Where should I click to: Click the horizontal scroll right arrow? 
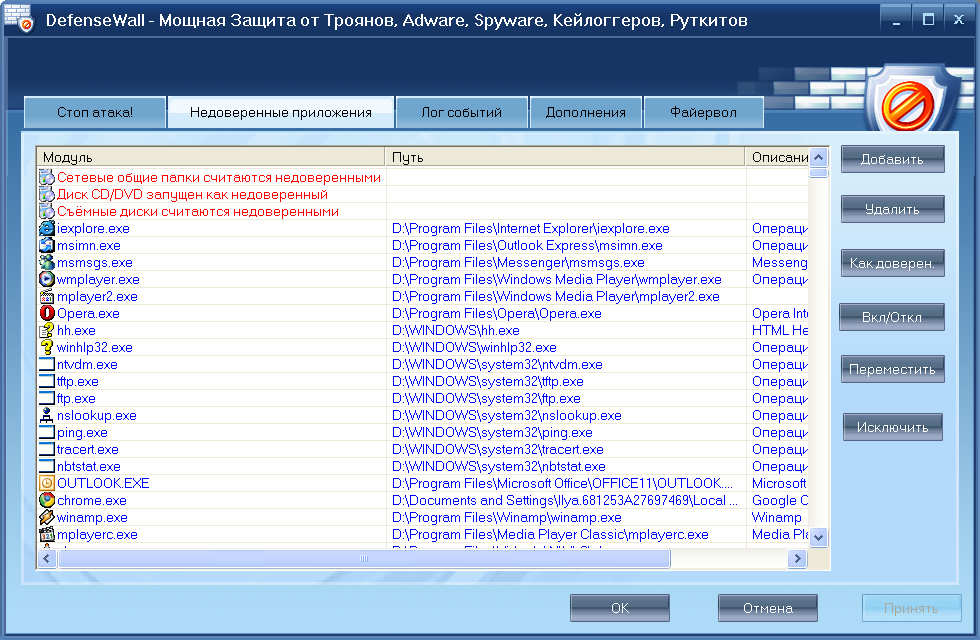pyautogui.click(x=798, y=559)
